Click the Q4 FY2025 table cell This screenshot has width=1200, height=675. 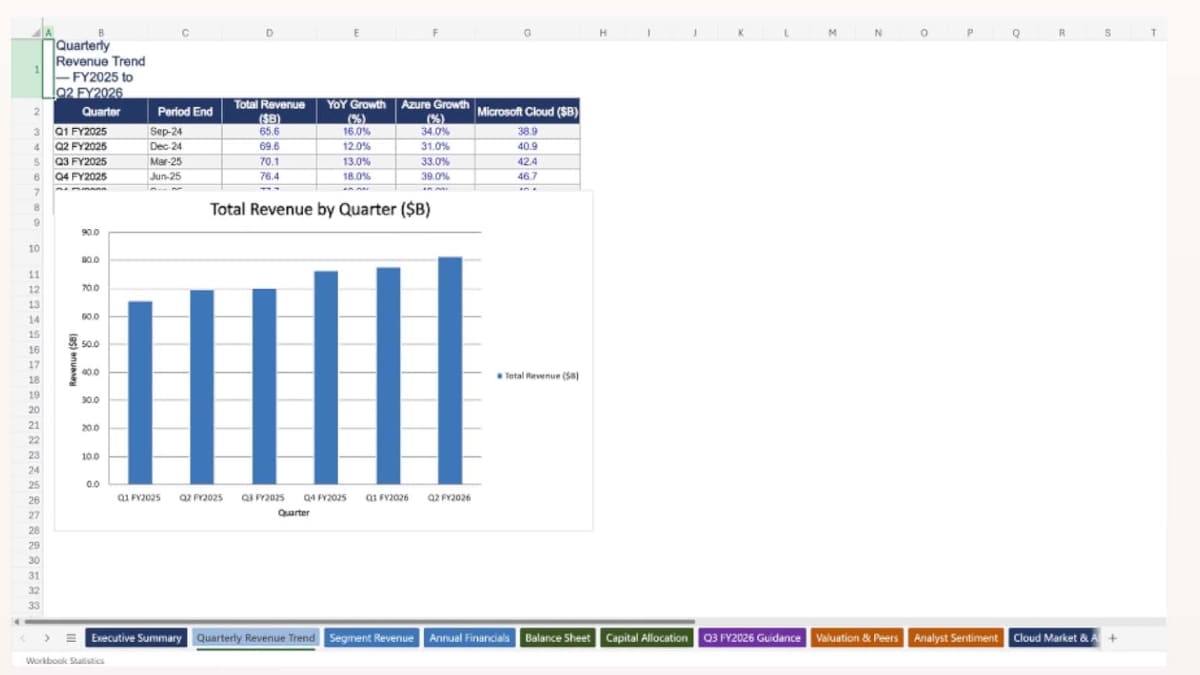click(x=100, y=176)
